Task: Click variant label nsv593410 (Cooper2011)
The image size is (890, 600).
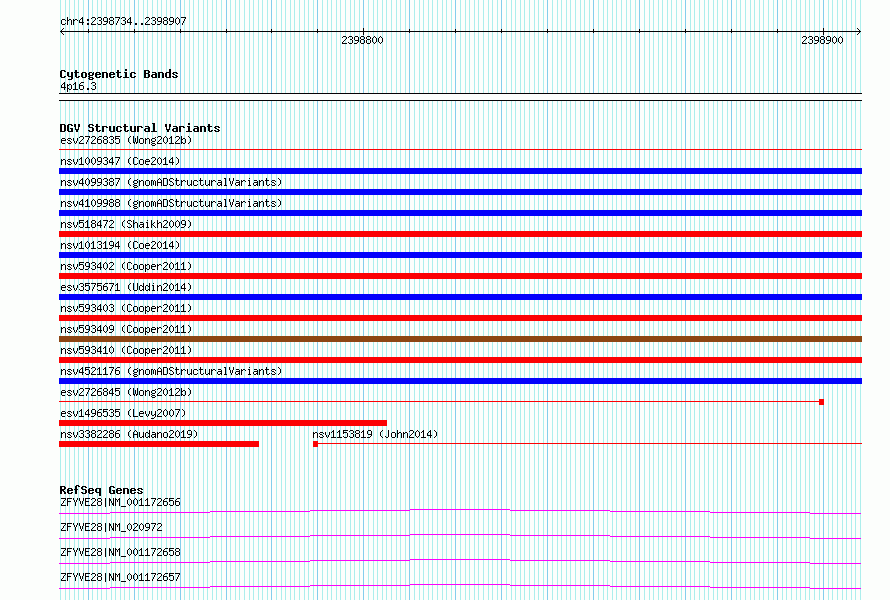Action: 126,350
